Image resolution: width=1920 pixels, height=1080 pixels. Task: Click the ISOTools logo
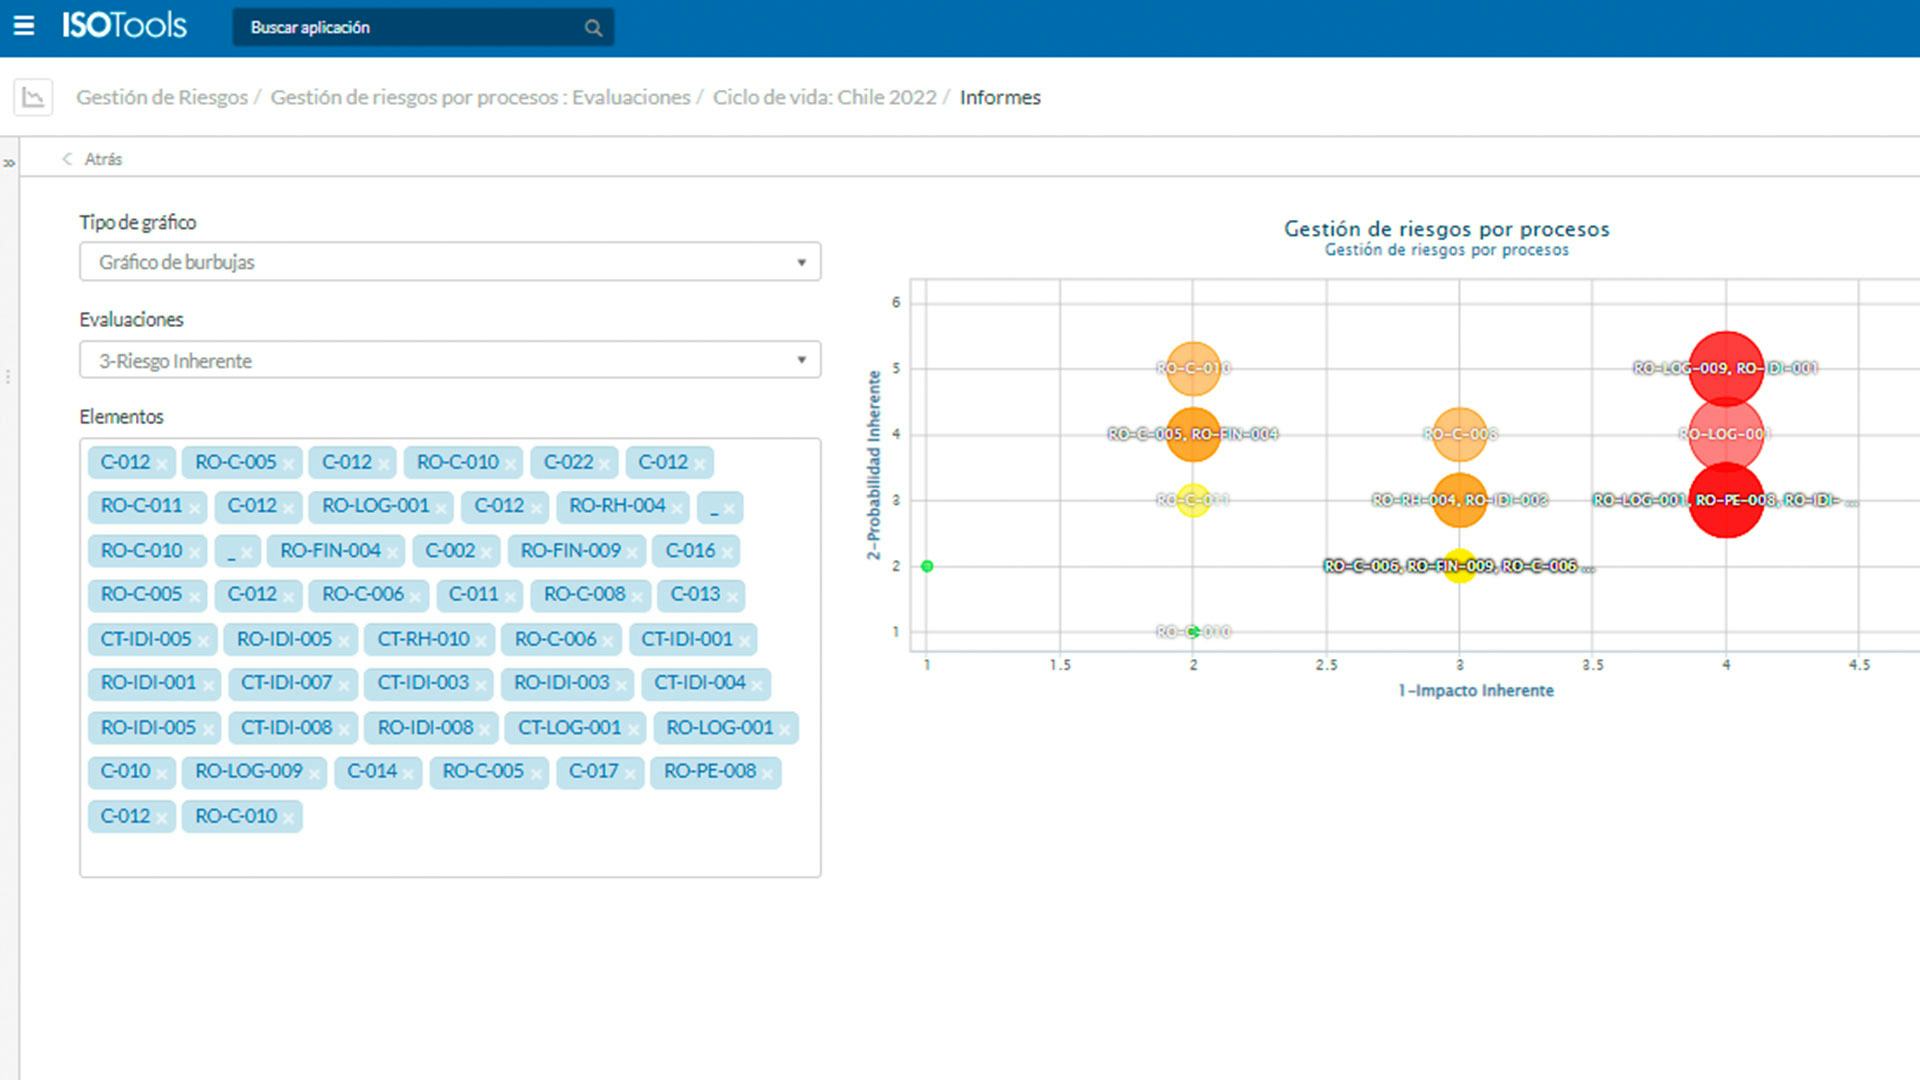(x=122, y=26)
